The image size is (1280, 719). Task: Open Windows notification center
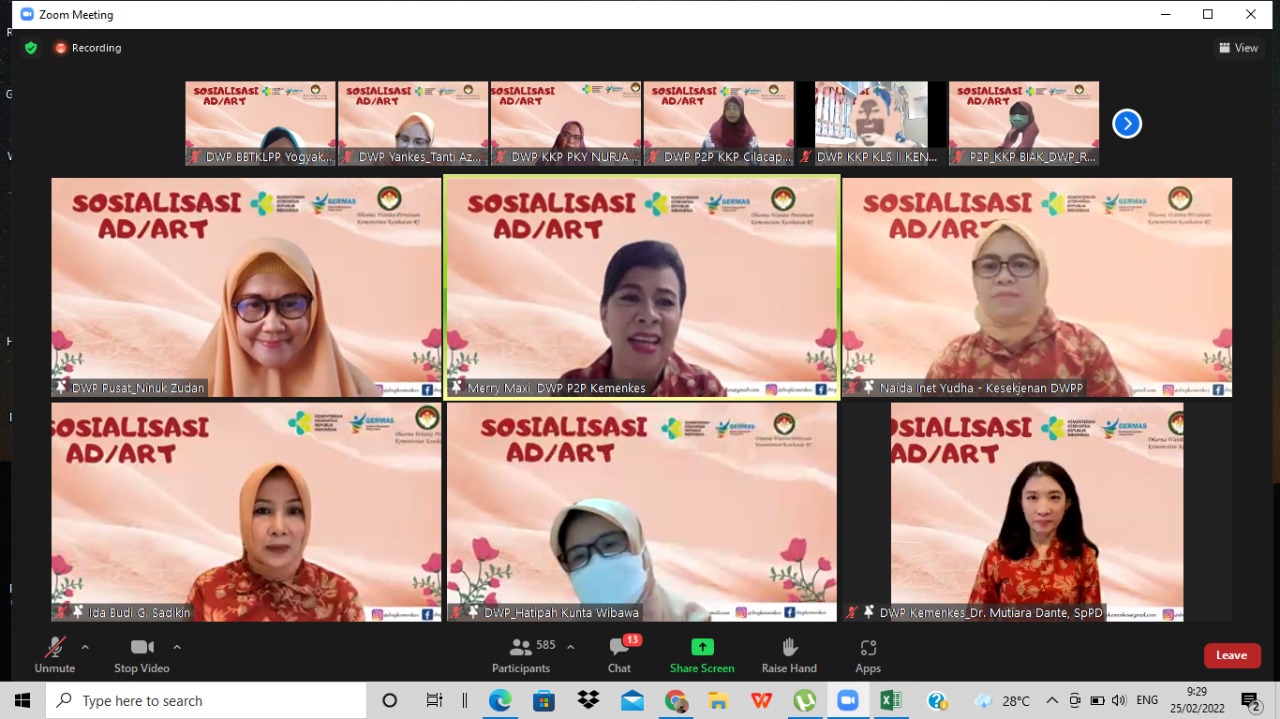(x=1250, y=701)
